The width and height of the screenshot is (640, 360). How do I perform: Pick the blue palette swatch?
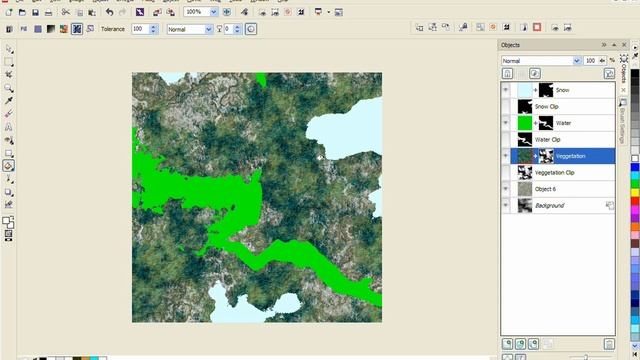[x=635, y=167]
